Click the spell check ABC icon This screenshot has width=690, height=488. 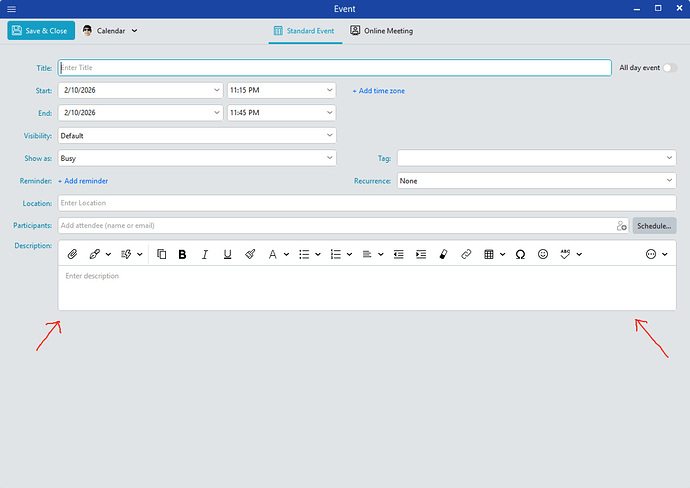(x=565, y=254)
